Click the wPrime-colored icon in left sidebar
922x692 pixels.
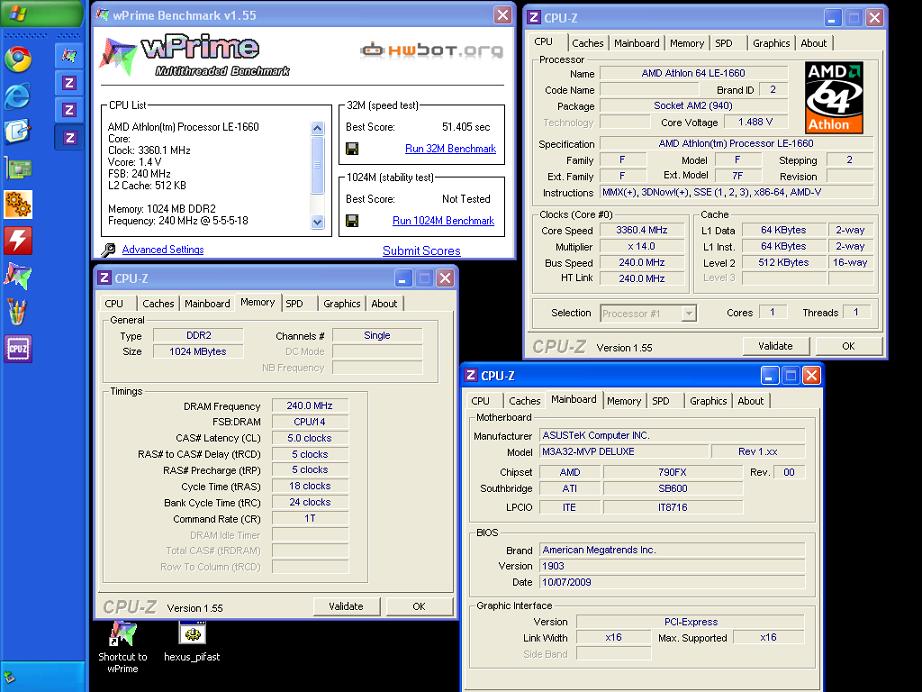pyautogui.click(x=18, y=276)
